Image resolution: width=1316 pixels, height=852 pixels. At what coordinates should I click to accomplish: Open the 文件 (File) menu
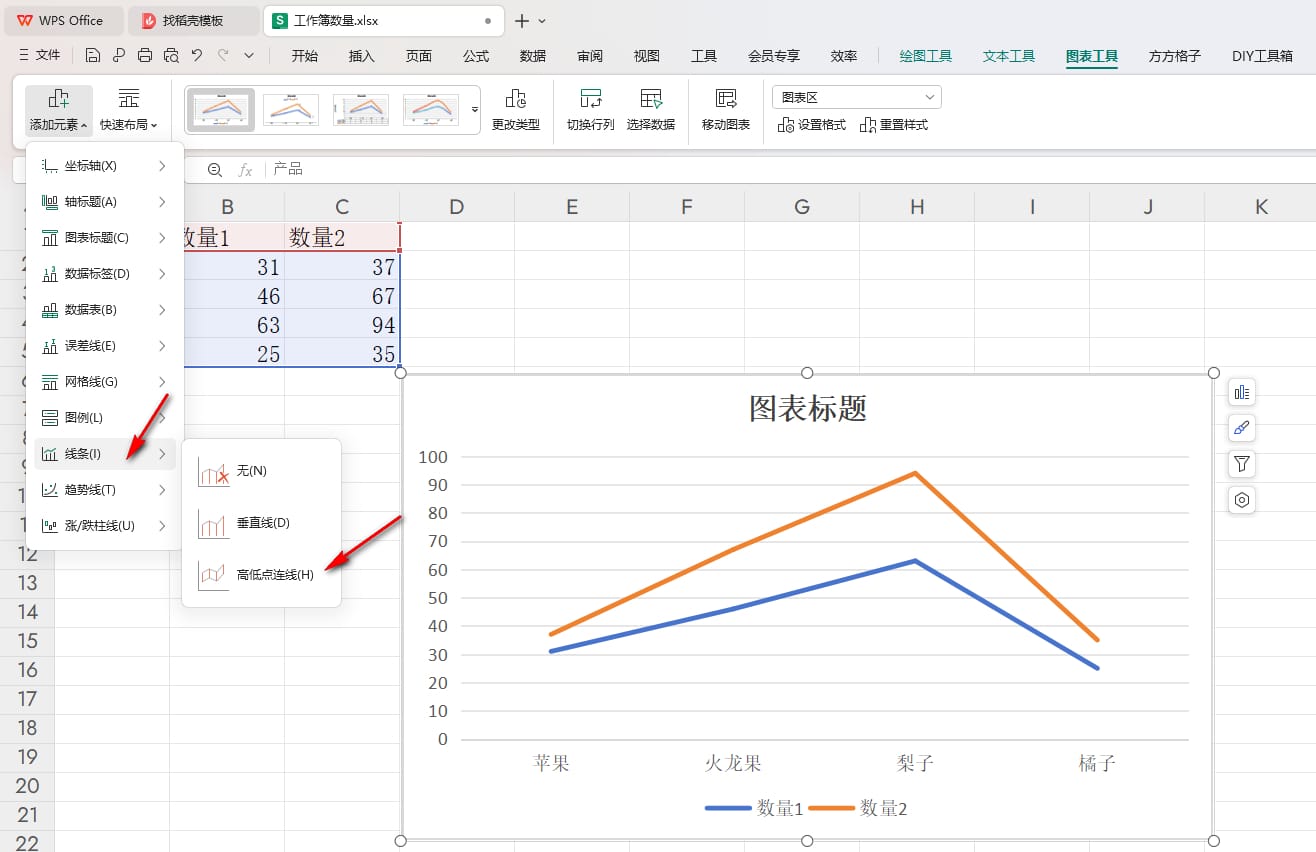(40, 56)
